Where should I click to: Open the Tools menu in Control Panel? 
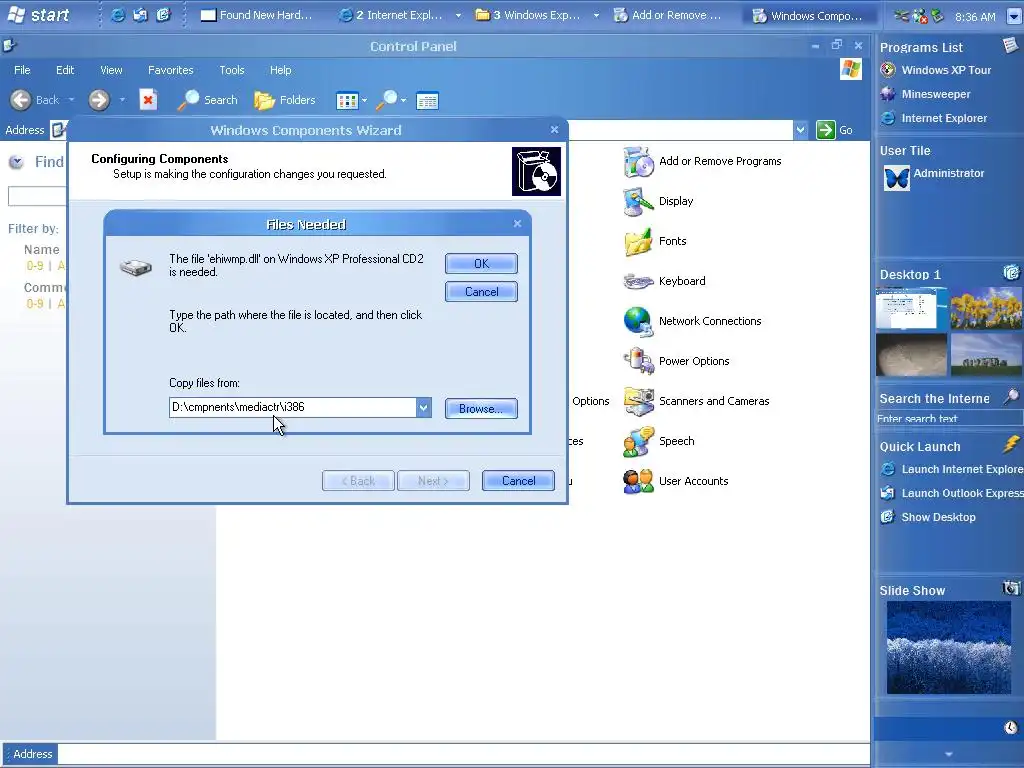tap(232, 70)
